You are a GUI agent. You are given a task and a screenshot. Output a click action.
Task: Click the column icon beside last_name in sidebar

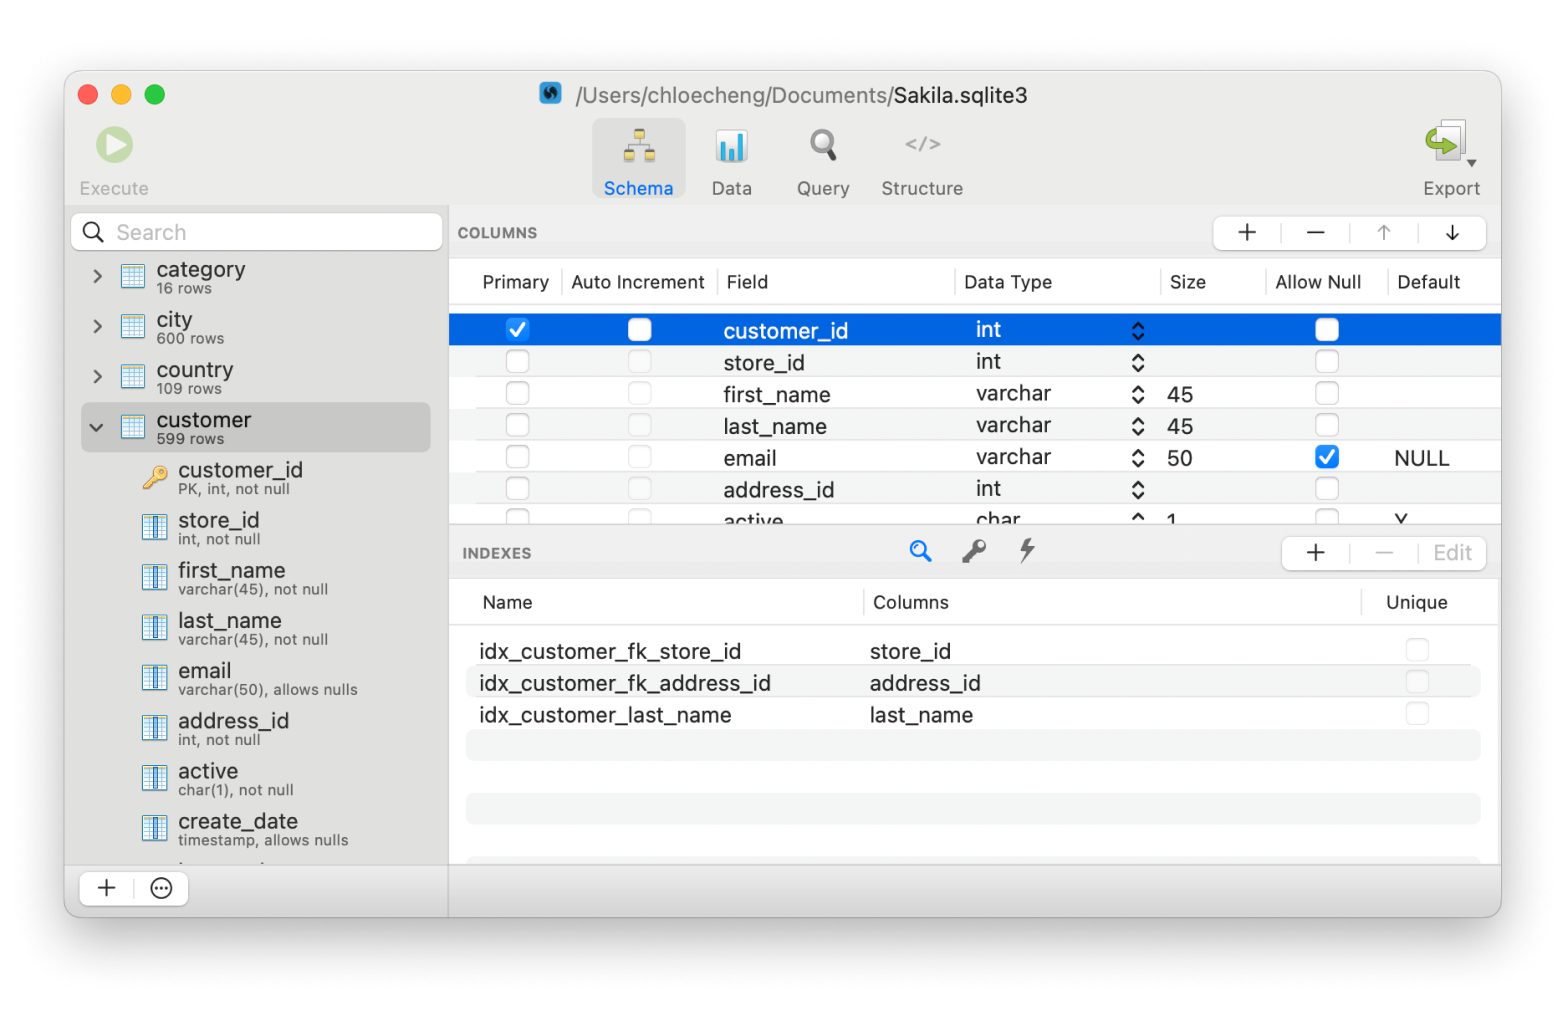click(155, 627)
